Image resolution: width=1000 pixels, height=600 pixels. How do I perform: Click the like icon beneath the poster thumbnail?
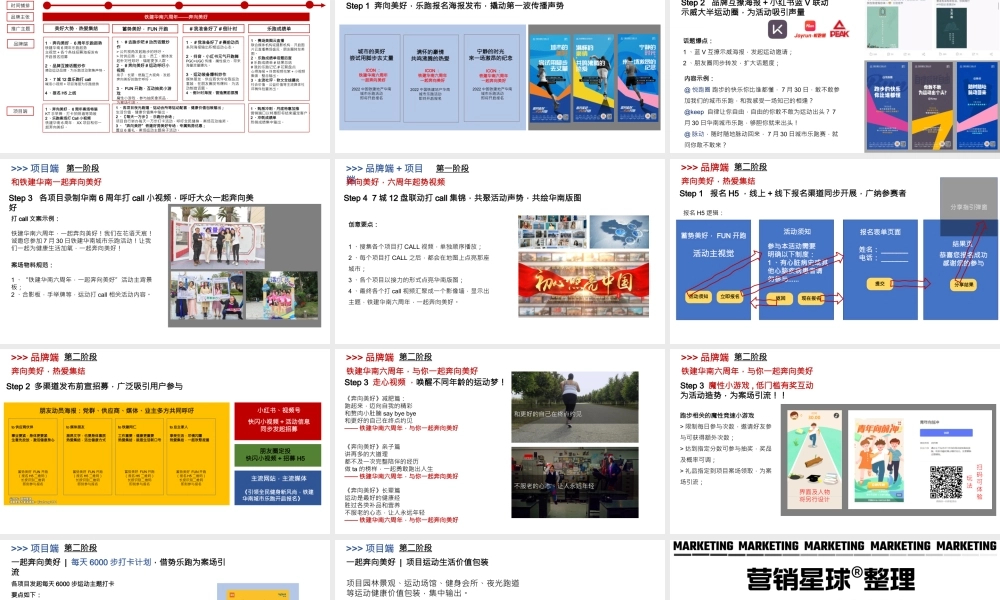pos(873,52)
